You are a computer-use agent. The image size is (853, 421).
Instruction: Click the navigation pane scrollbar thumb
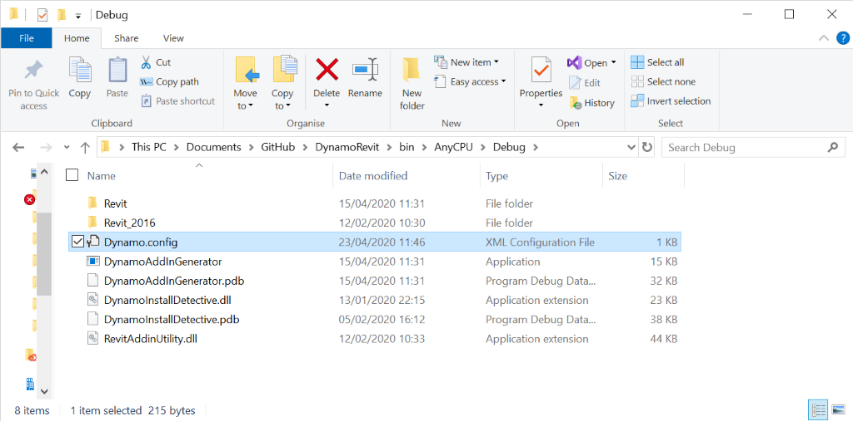(44, 254)
